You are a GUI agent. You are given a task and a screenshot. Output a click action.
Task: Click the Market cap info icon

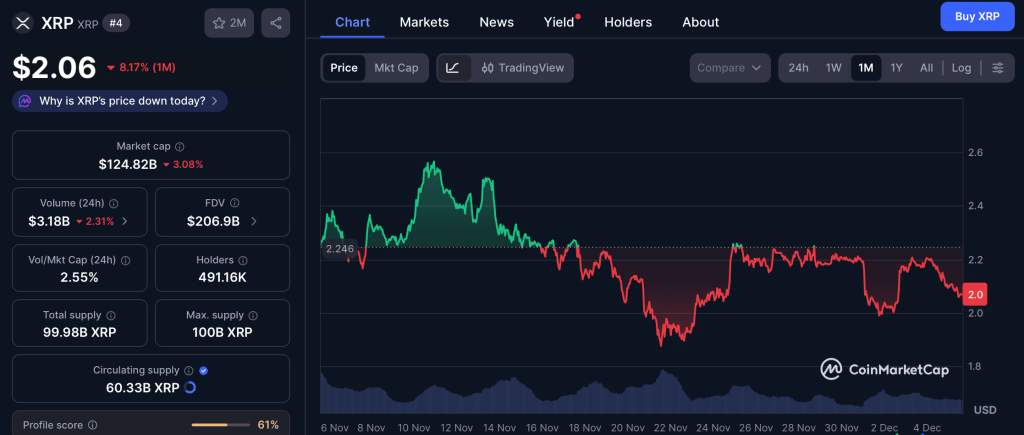(180, 147)
